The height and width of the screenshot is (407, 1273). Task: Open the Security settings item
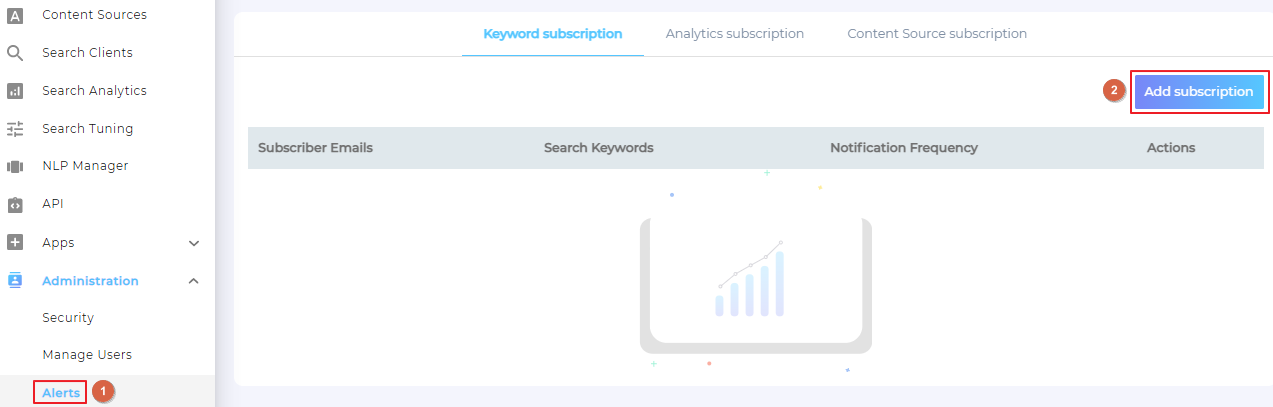point(68,318)
